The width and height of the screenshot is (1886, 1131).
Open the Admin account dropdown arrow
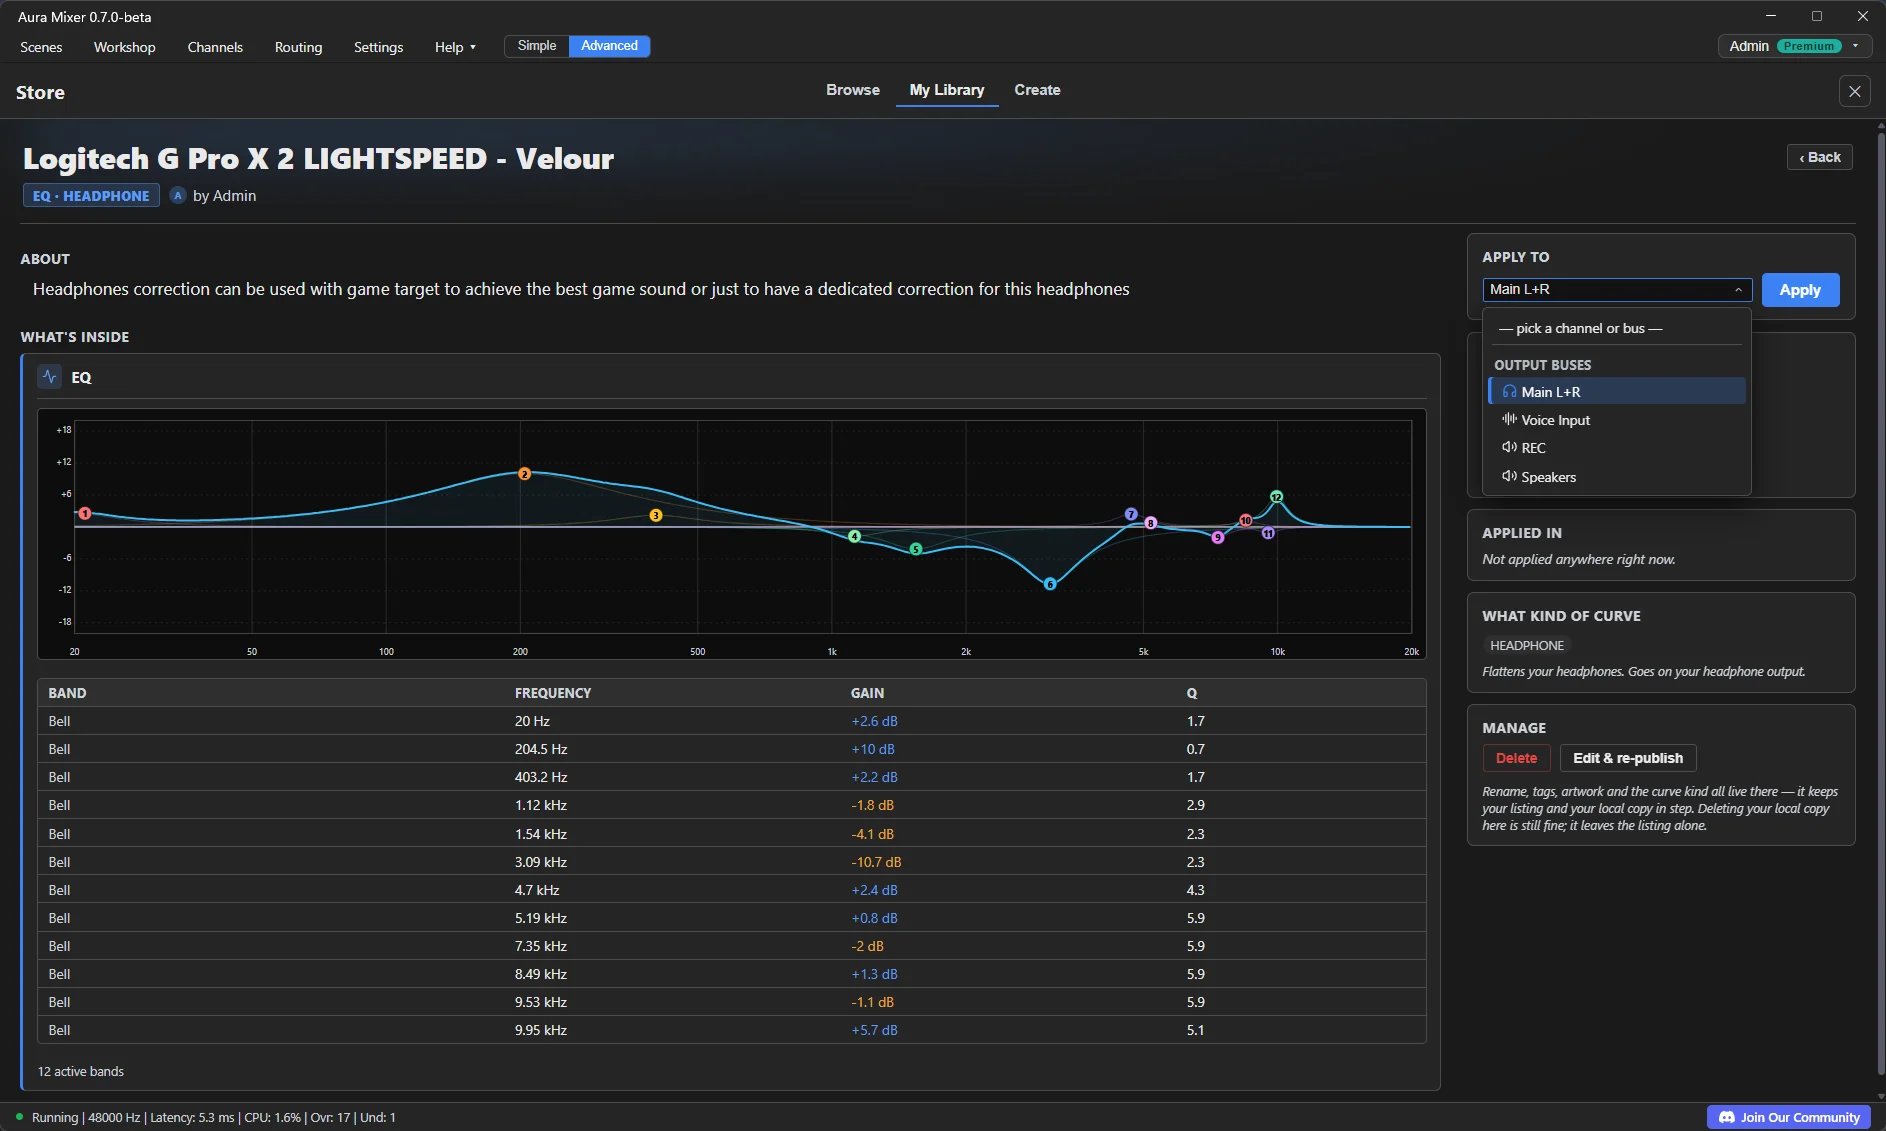pos(1855,46)
